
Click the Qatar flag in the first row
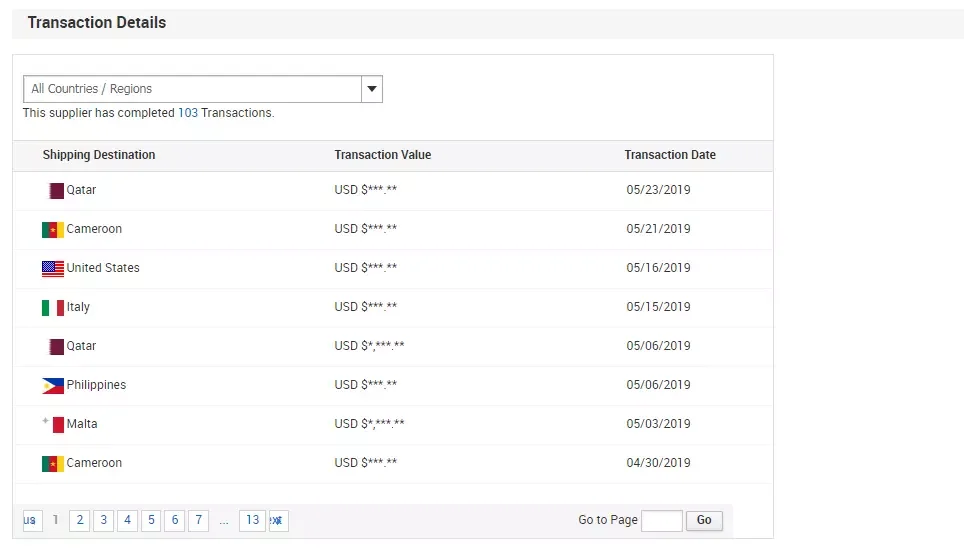56,190
